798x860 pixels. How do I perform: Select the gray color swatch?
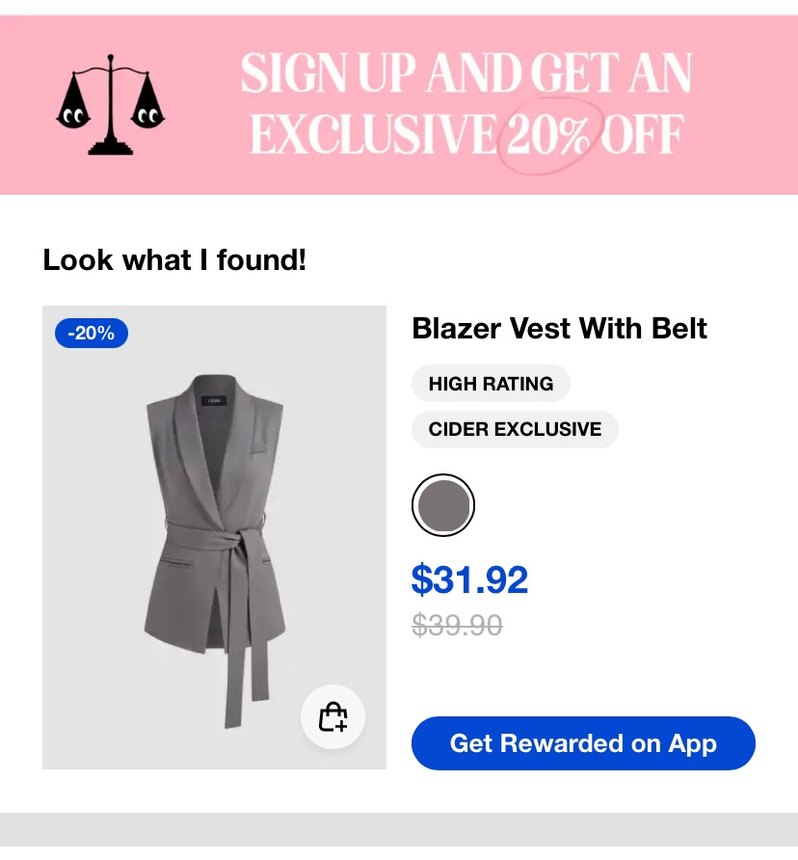443,505
